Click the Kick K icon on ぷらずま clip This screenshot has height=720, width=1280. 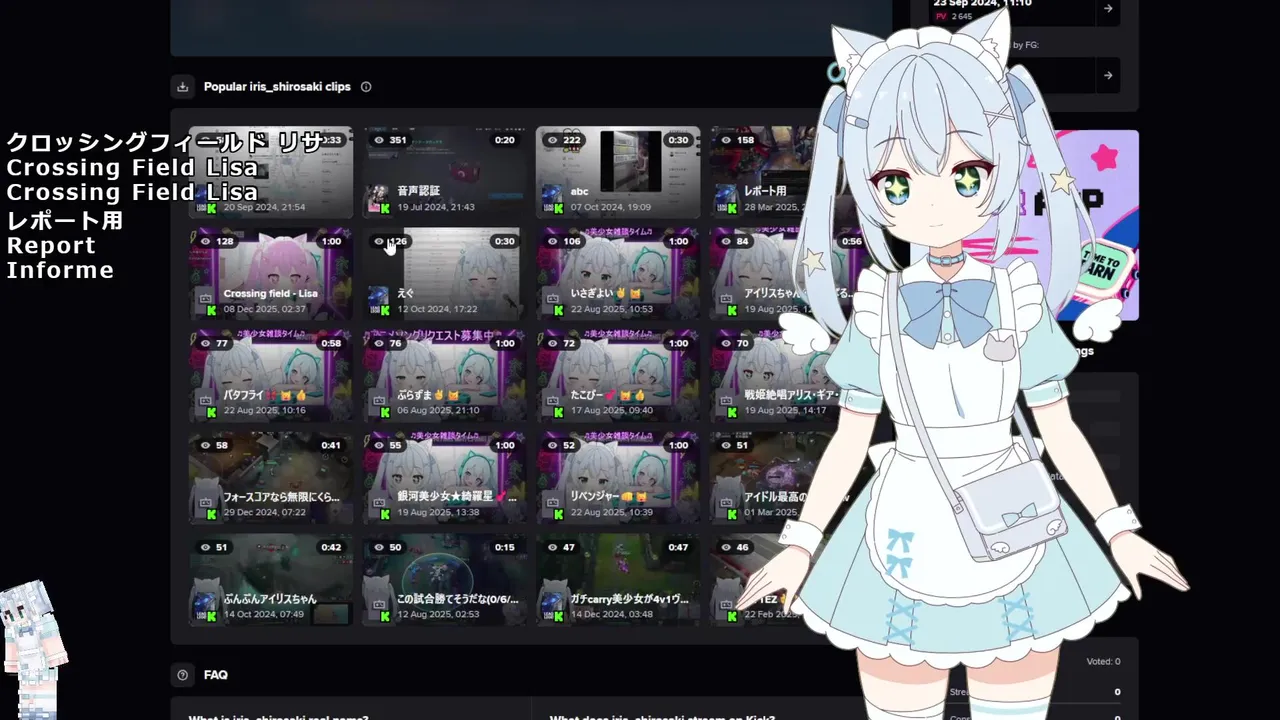pyautogui.click(x=385, y=412)
